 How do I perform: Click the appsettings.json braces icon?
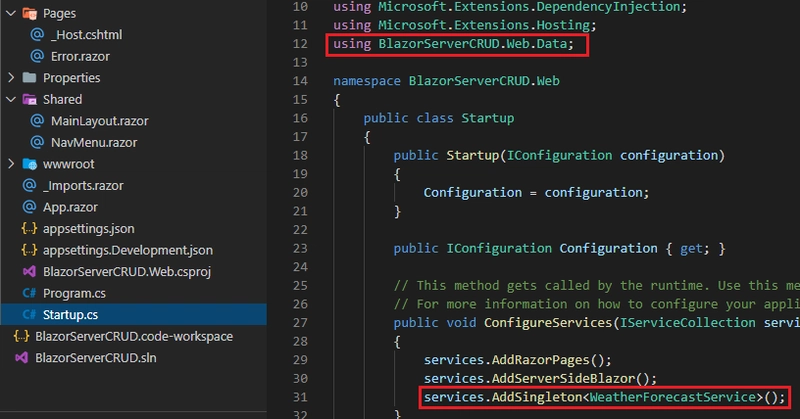coord(29,229)
